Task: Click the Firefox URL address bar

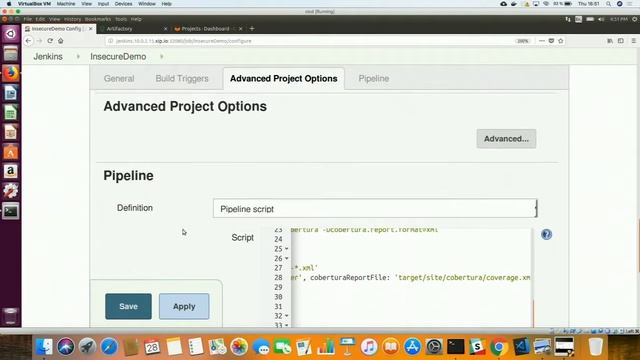Action: (x=310, y=41)
